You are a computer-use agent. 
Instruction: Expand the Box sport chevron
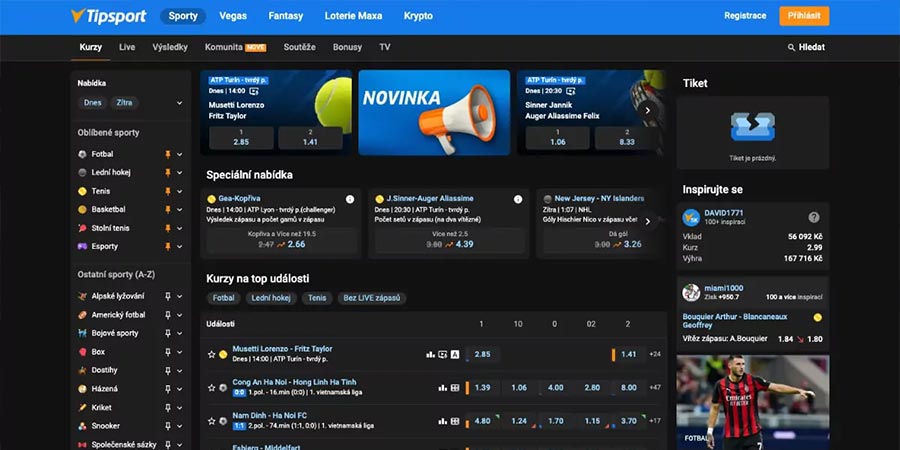coord(180,352)
